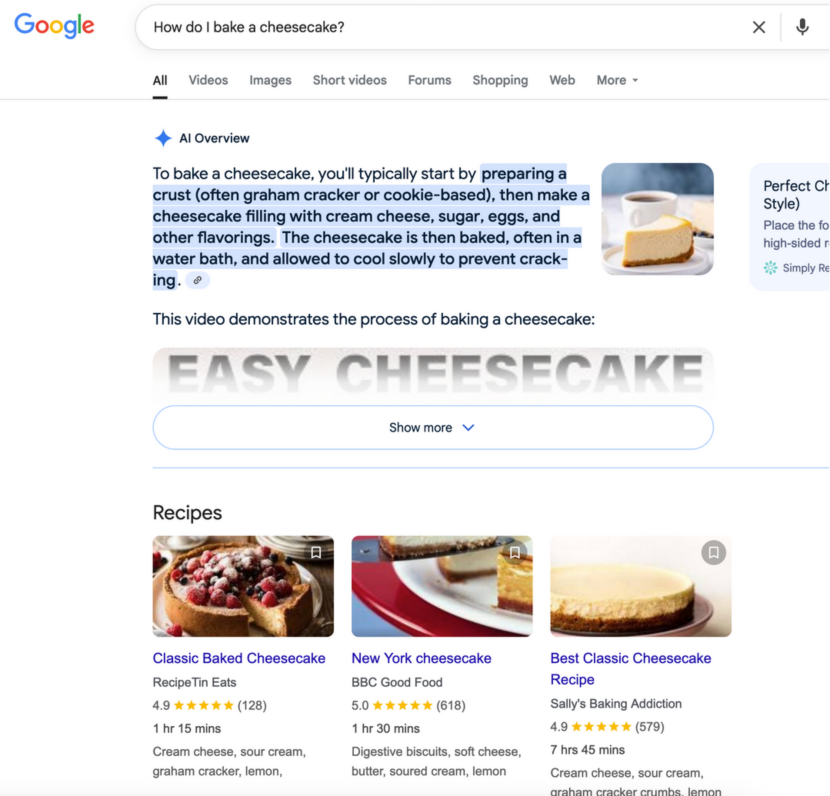Open the Forums tab

429,80
